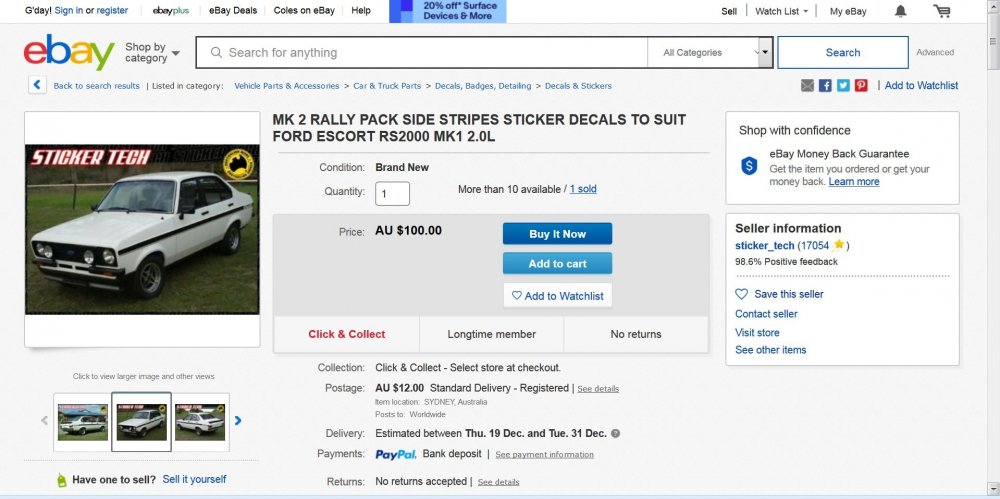Click back arrow to search results
Screen dimensions: 1000x499
pyautogui.click(x=37, y=85)
